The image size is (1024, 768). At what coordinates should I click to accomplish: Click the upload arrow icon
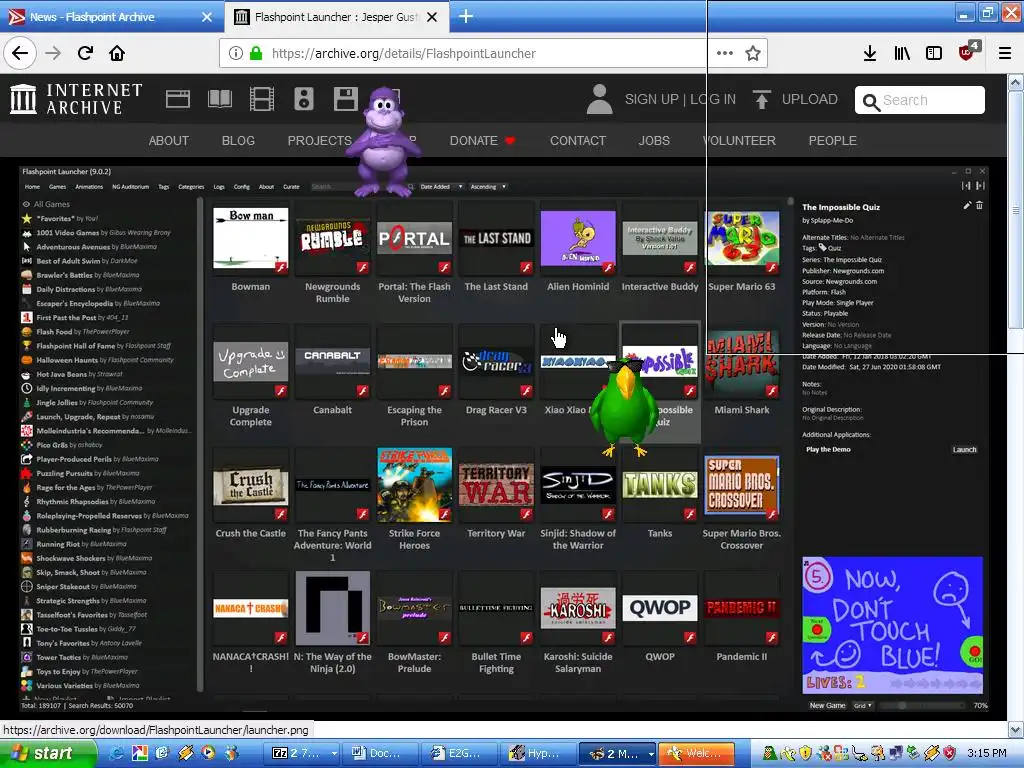[761, 99]
